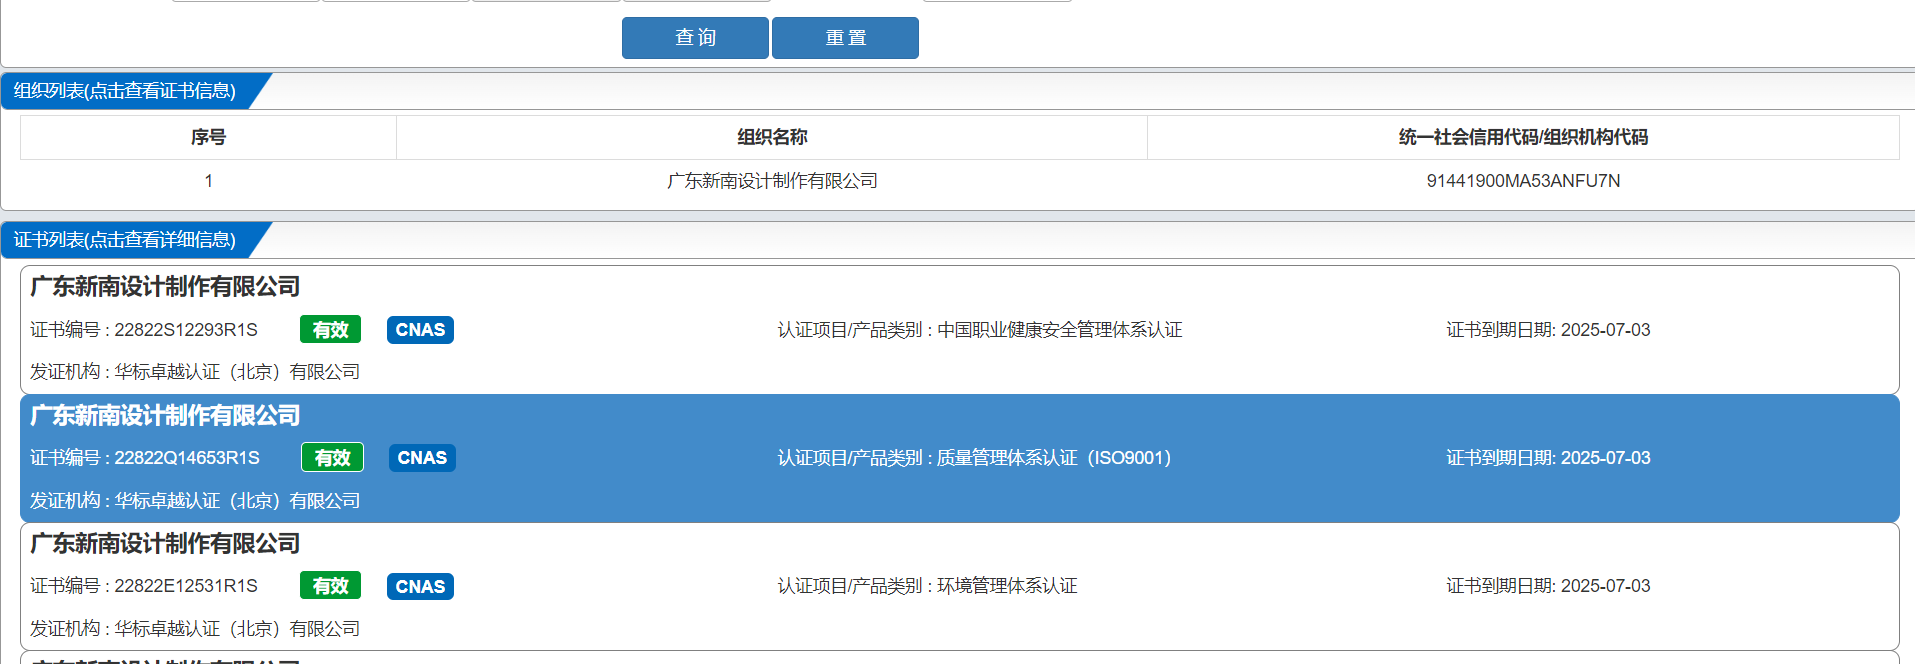Select credit code 91441900MA53ANFU7N
The image size is (1915, 664).
click(x=1523, y=181)
